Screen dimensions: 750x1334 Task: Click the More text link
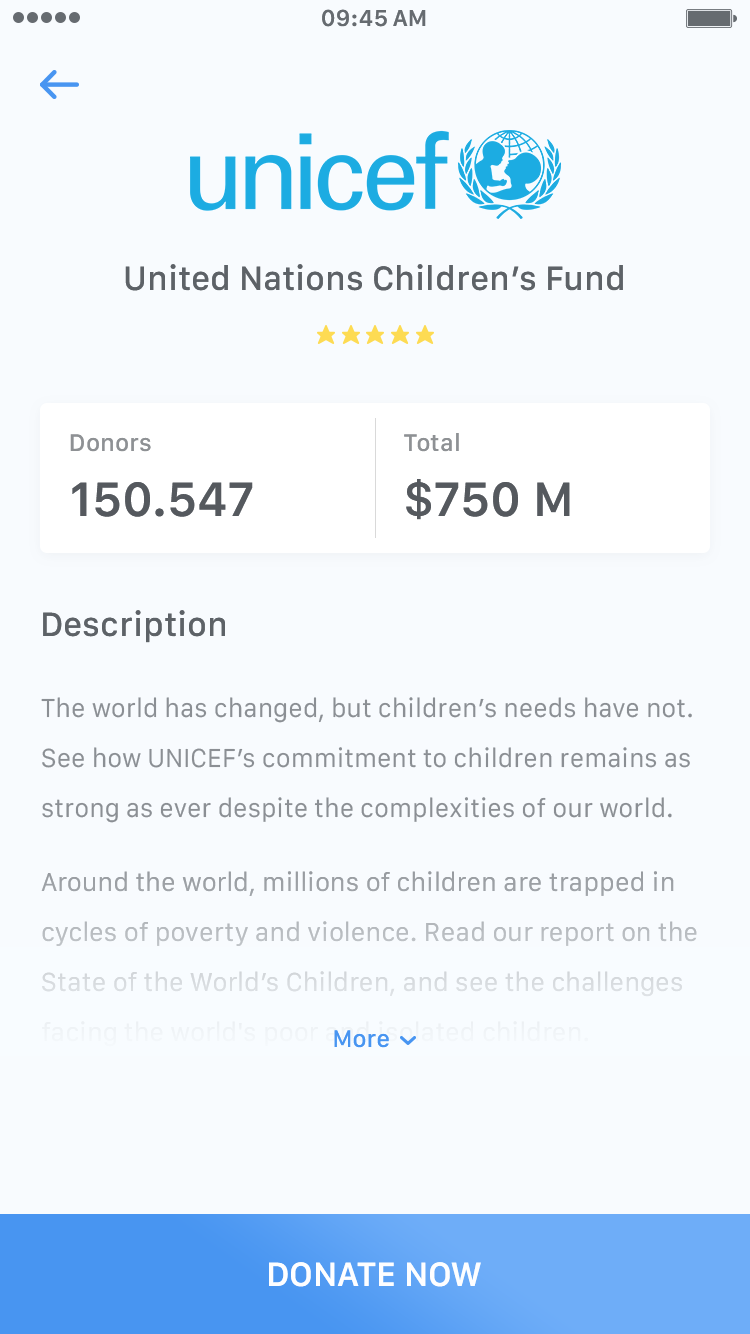pos(361,1040)
